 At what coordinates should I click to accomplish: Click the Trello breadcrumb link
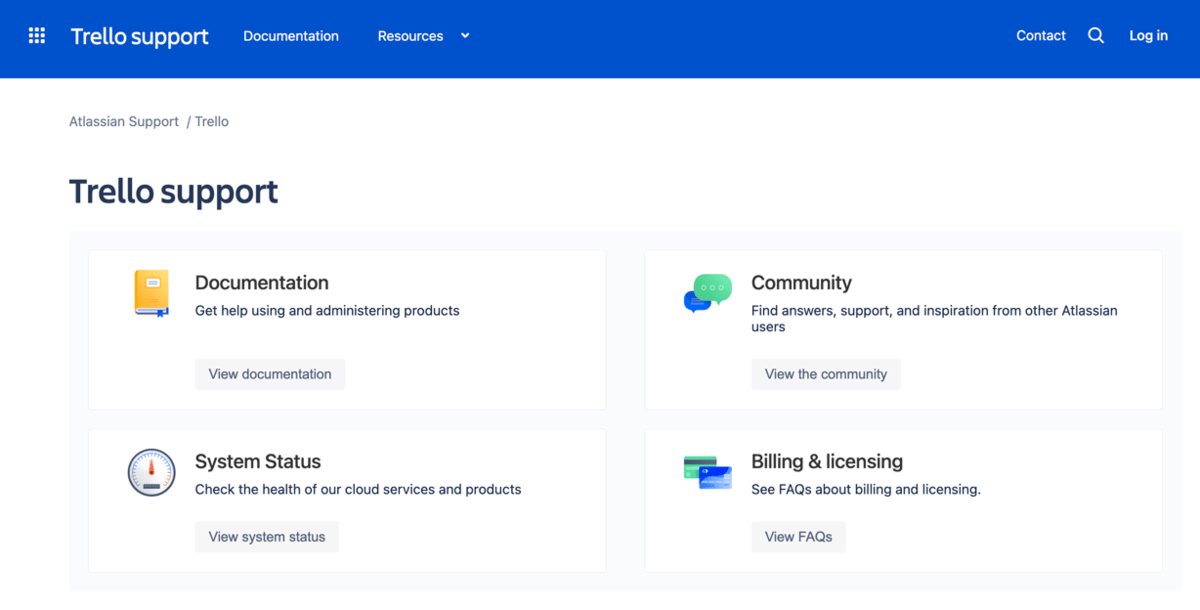[x=212, y=122]
